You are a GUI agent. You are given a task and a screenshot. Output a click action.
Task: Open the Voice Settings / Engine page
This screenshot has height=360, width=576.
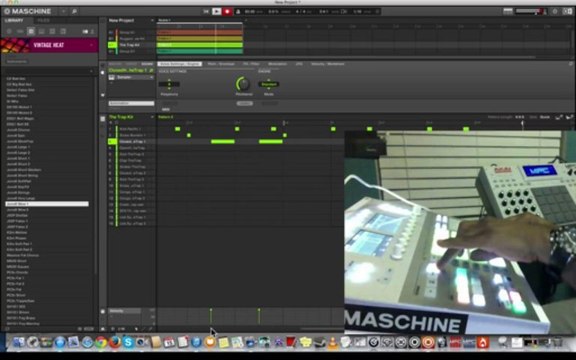[x=180, y=64]
